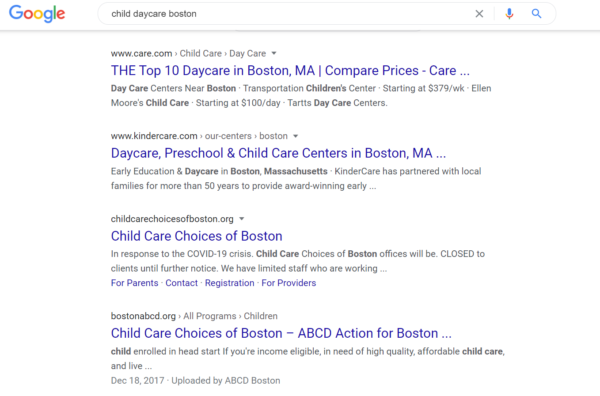
Task: Open 'Child Care Choices of Boston' result title
Action: click(x=197, y=236)
